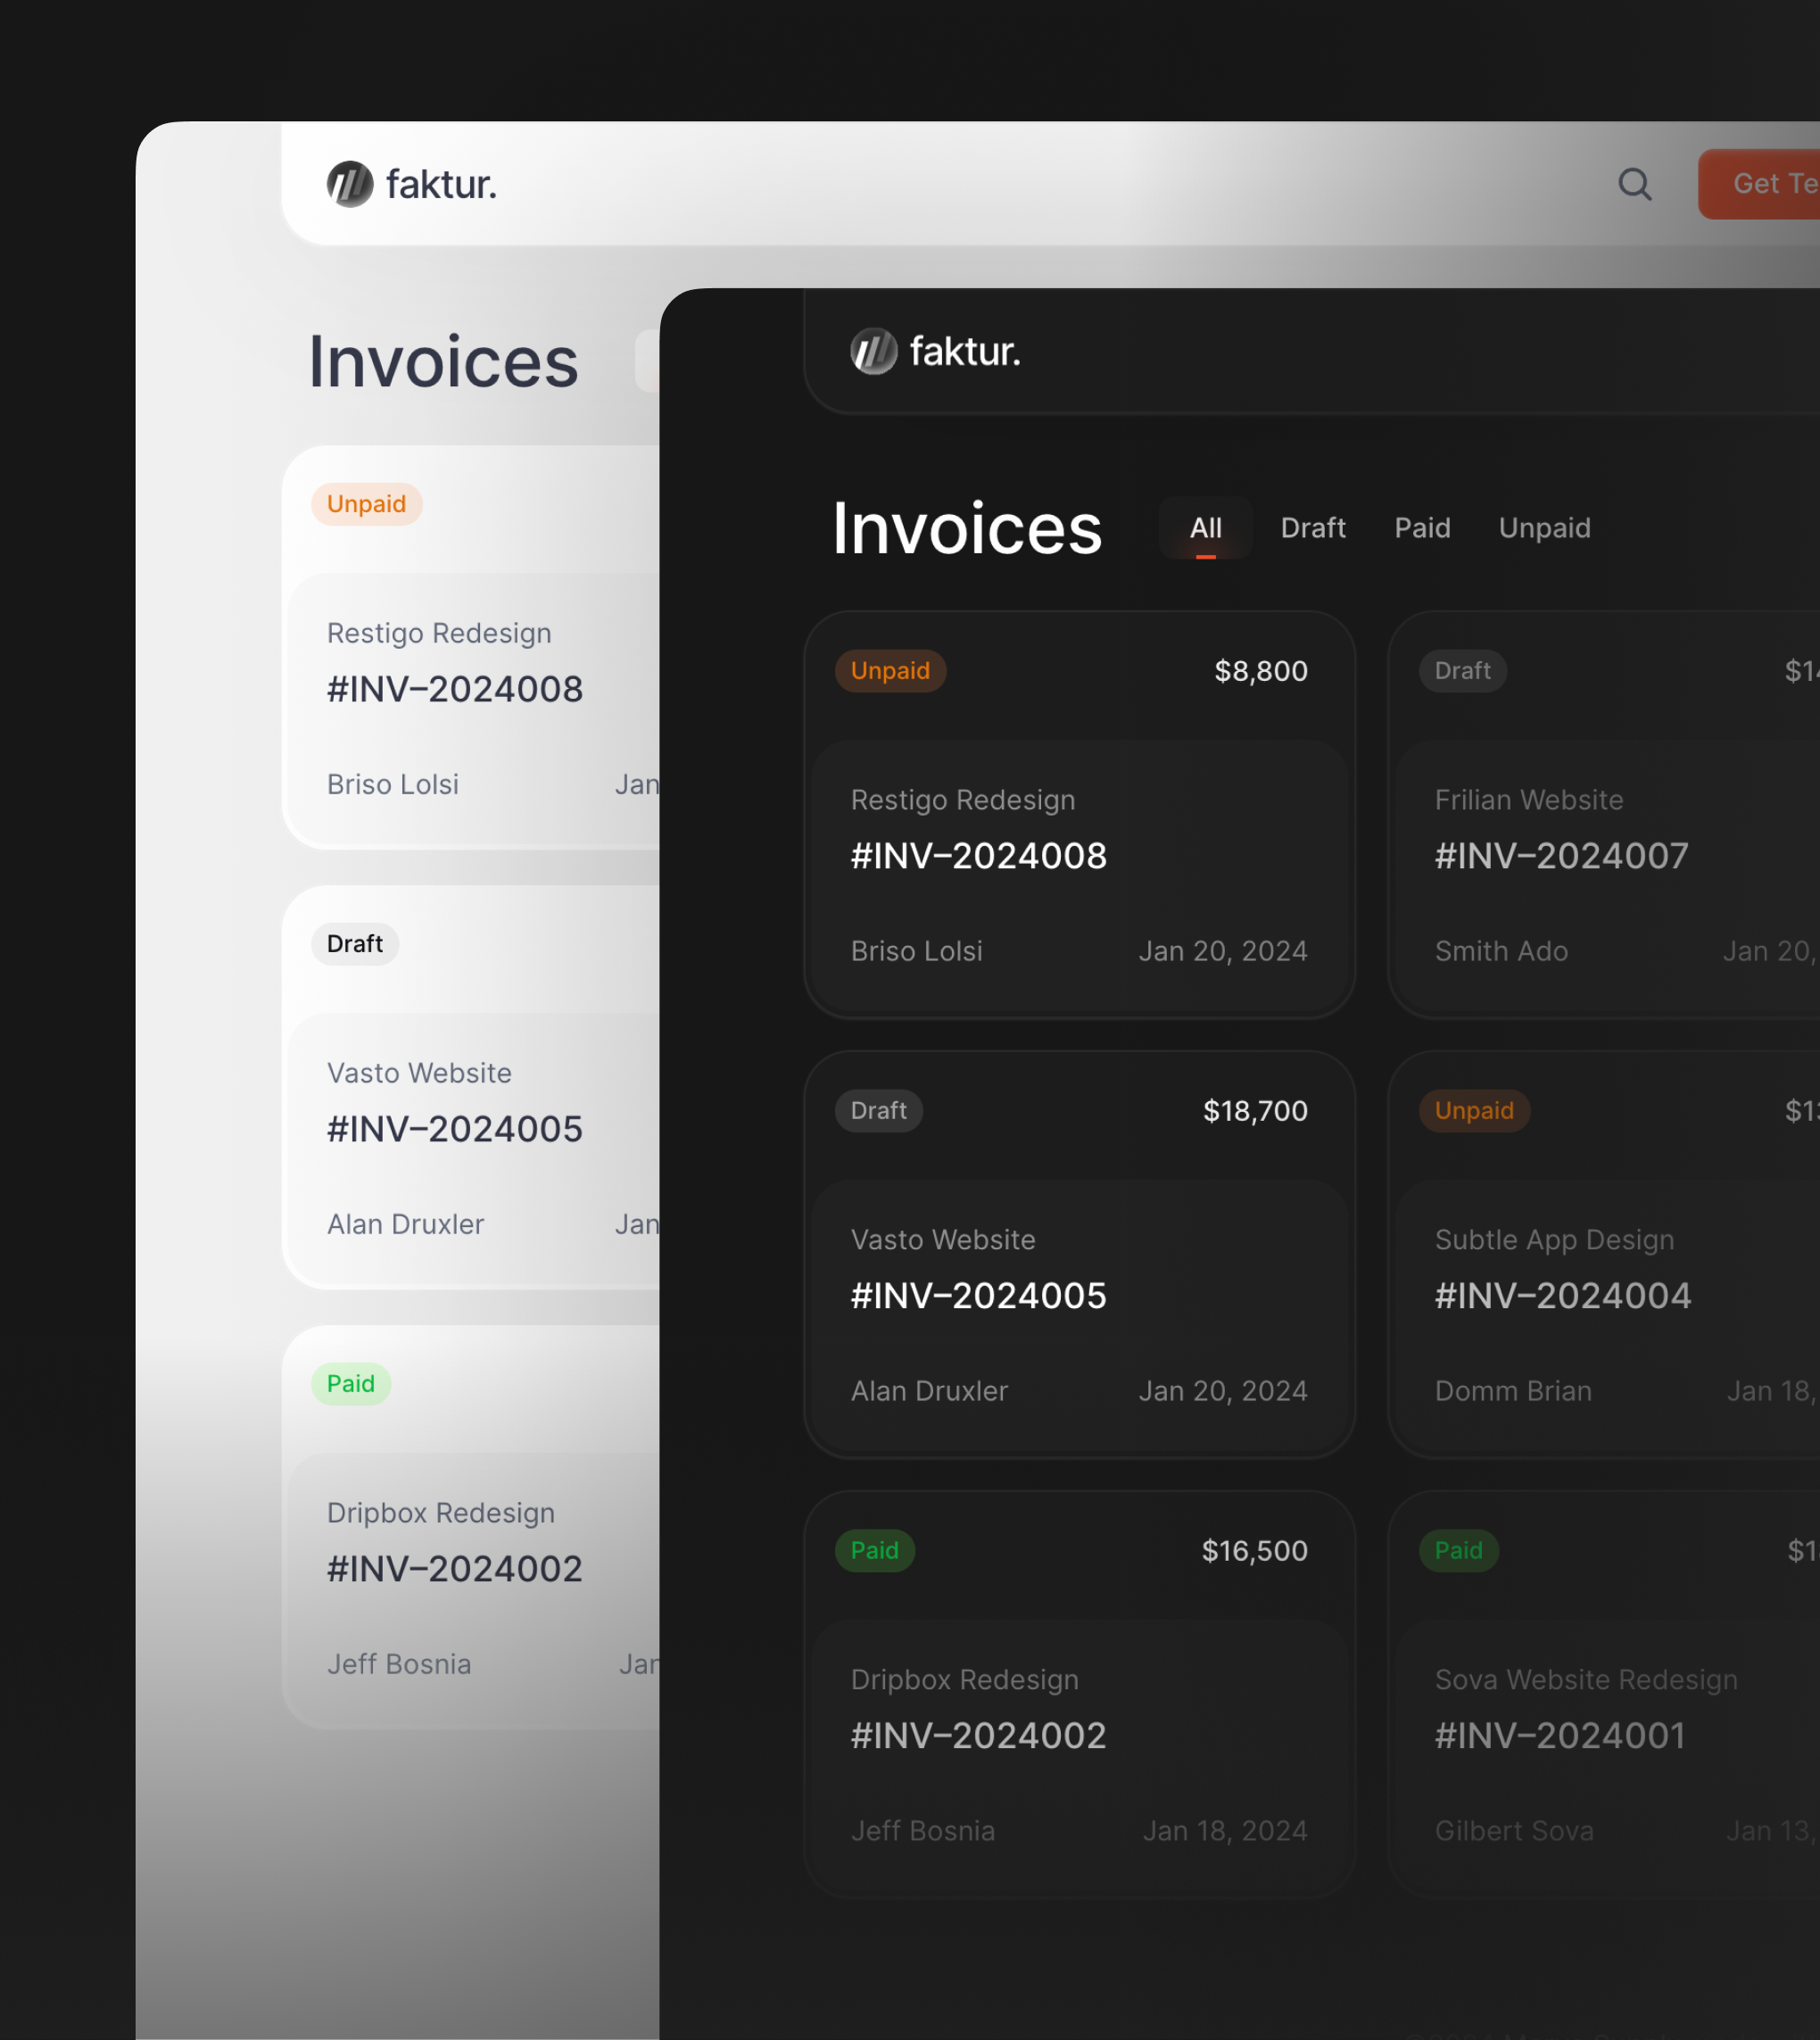Select the All filter tab
The image size is (1820, 2040).
click(x=1205, y=528)
